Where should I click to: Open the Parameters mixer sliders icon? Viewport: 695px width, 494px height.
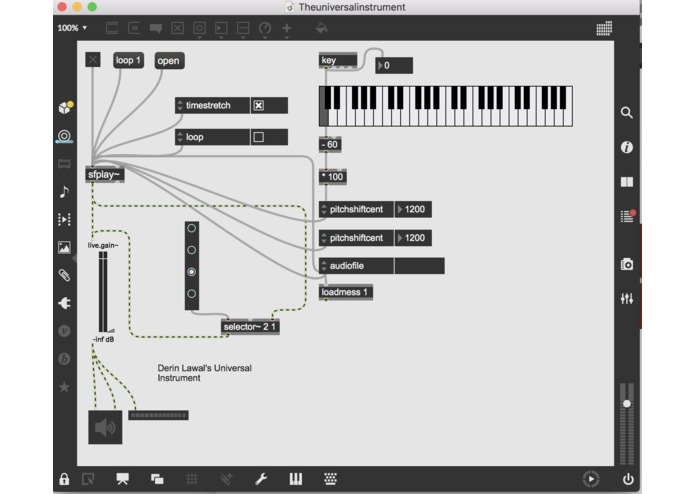tap(626, 299)
